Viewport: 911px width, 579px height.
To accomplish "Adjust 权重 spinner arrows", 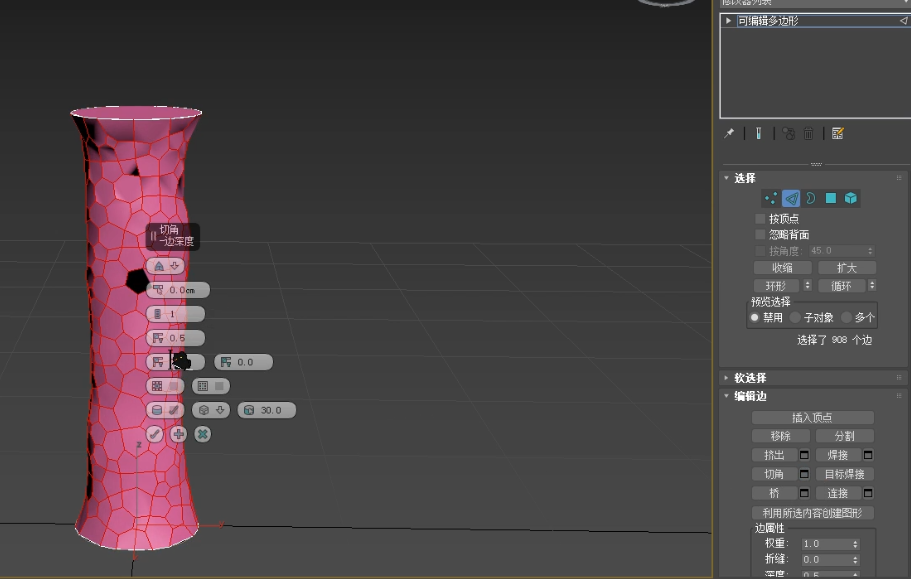I will click(855, 544).
